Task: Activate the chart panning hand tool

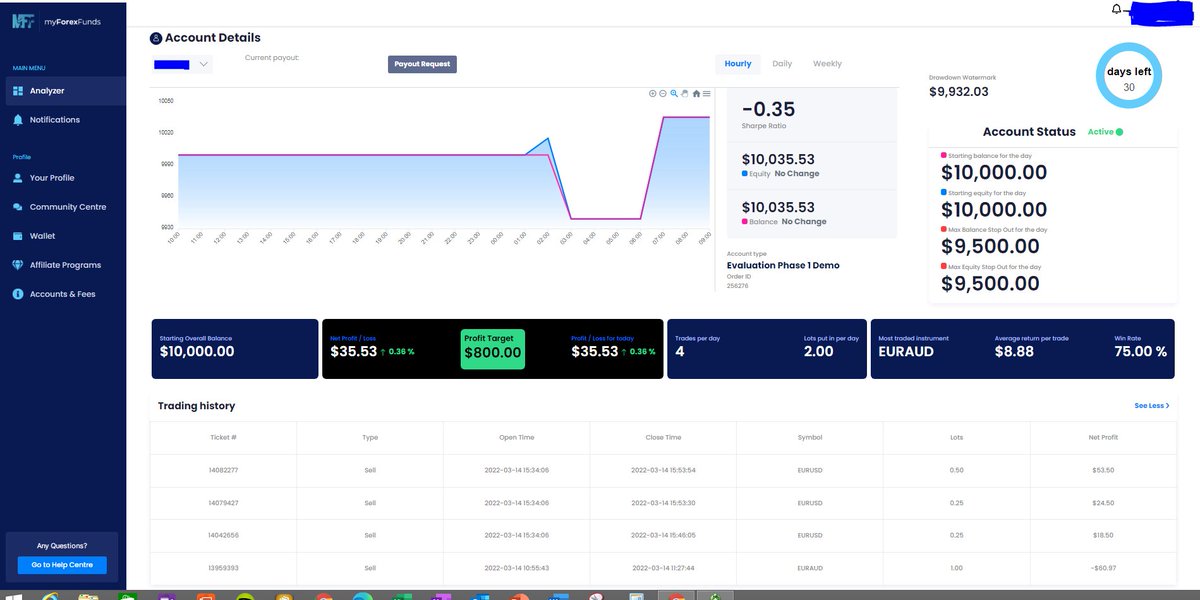Action: click(685, 93)
